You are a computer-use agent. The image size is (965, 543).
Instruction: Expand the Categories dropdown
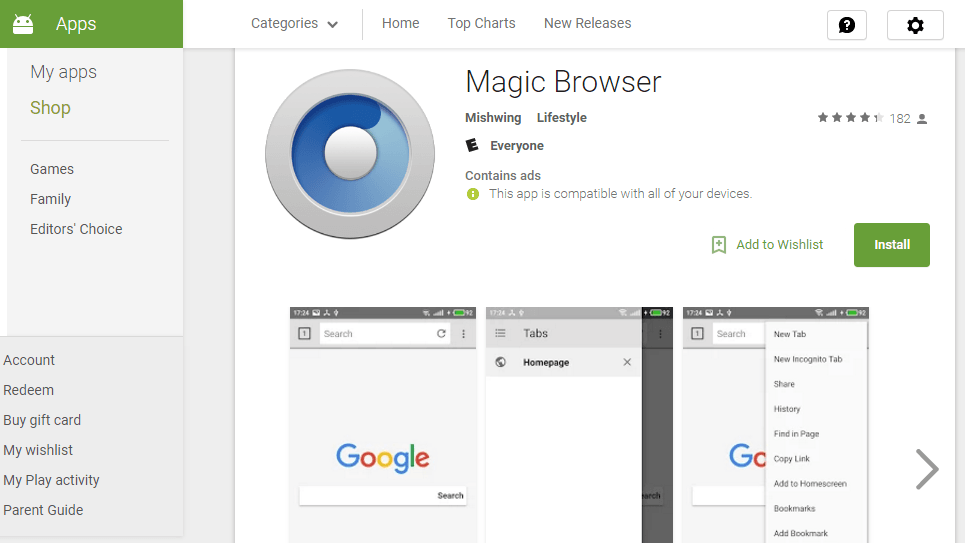pos(294,23)
